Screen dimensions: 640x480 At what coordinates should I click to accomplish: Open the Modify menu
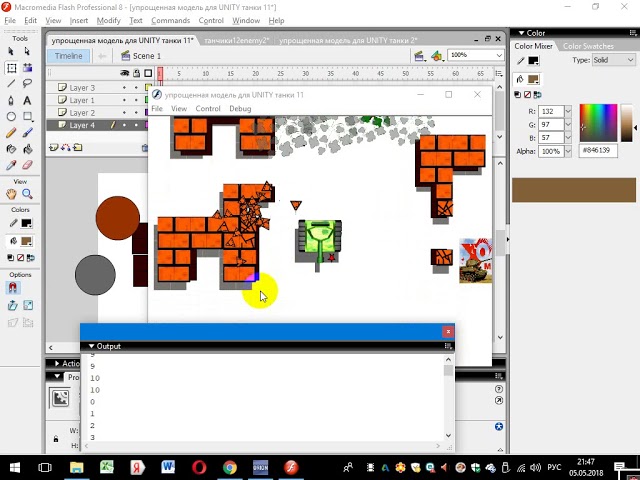pos(109,20)
